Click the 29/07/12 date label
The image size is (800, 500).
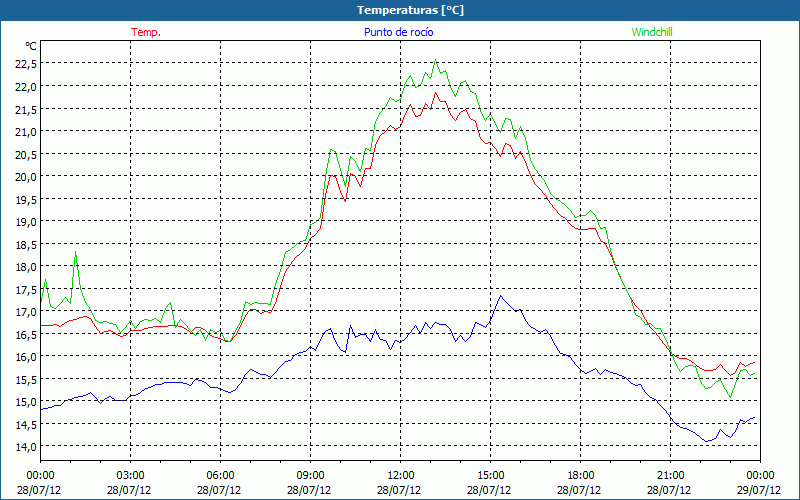pos(759,490)
